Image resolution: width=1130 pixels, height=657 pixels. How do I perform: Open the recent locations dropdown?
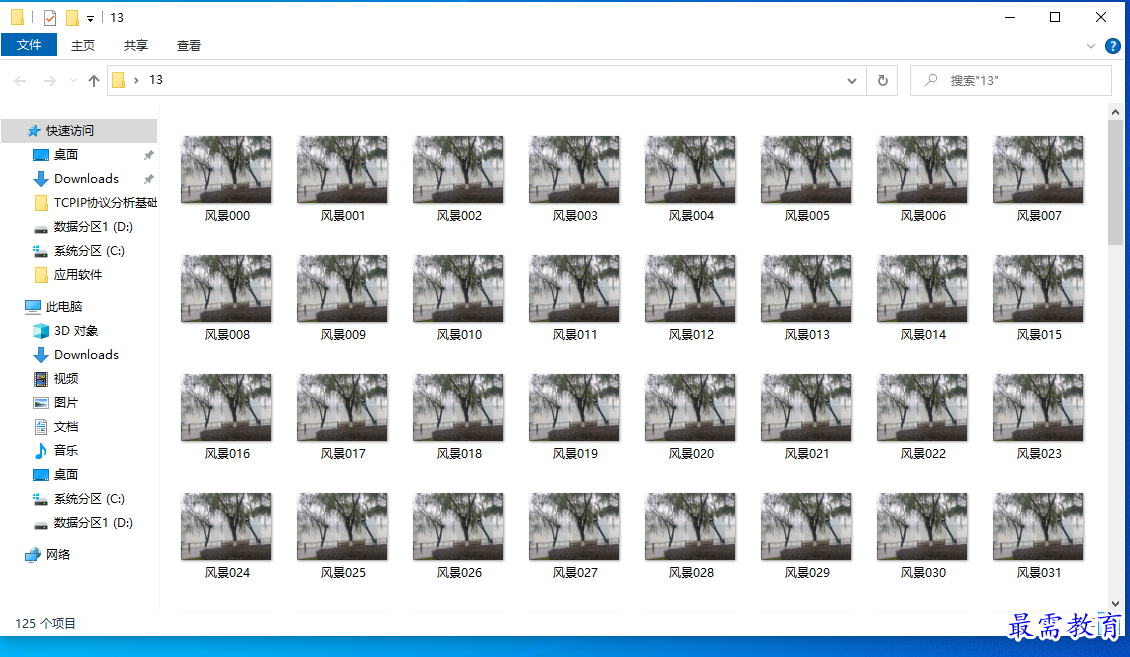[73, 81]
